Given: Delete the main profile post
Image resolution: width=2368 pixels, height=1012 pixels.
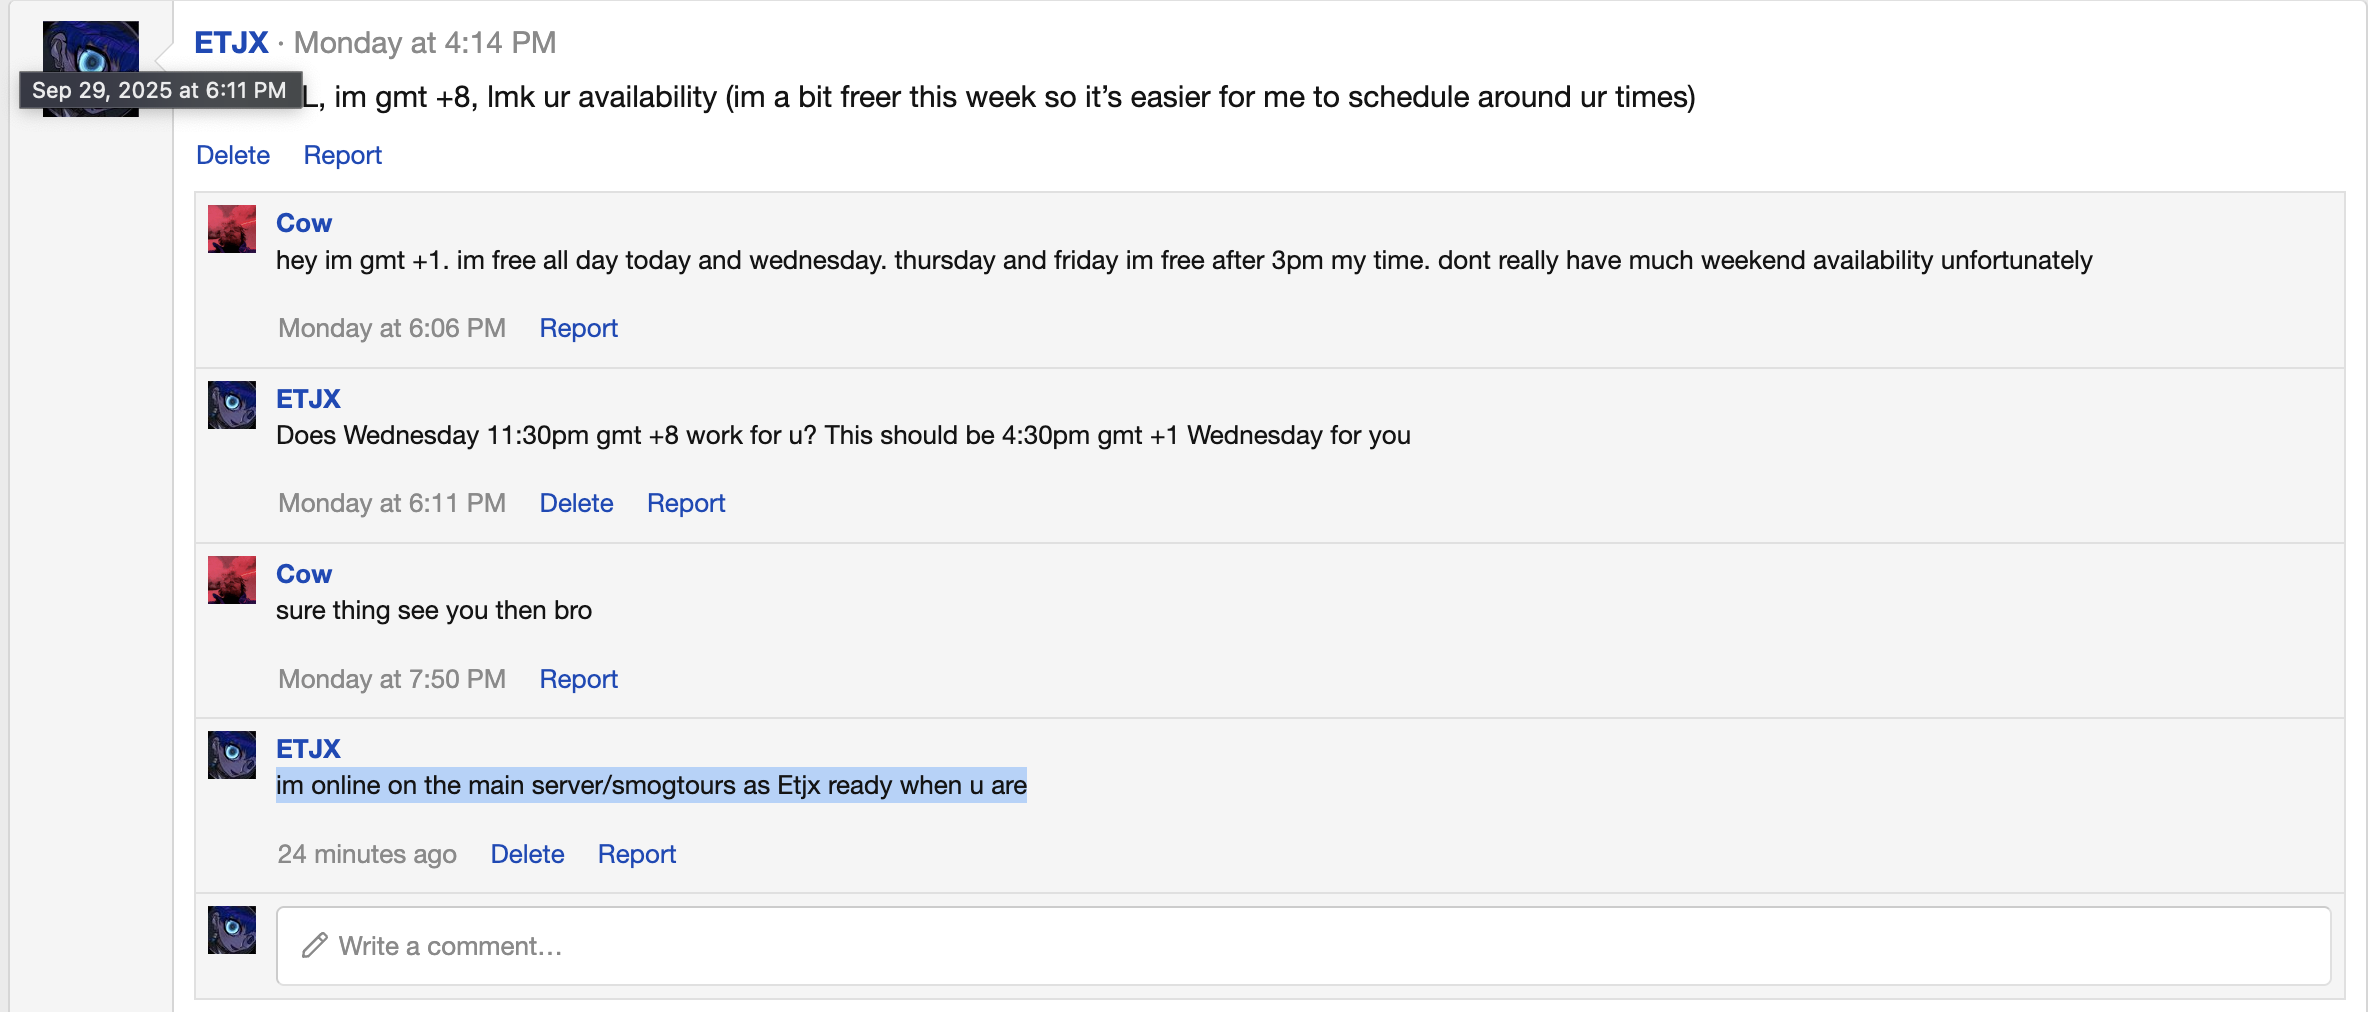Looking at the screenshot, I should click(x=233, y=155).
